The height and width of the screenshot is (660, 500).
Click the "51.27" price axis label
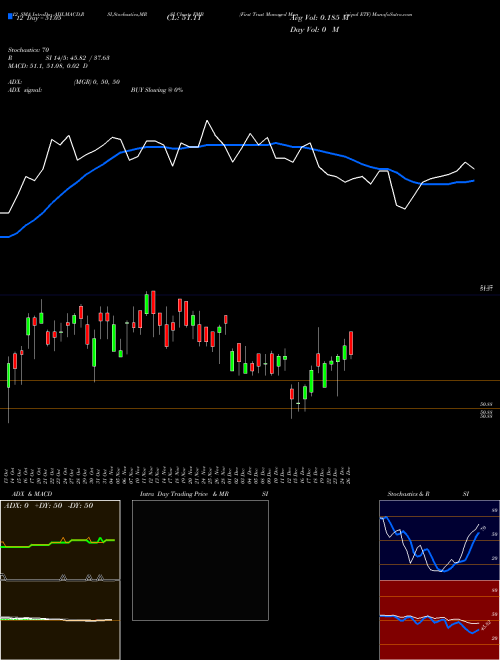487,288
